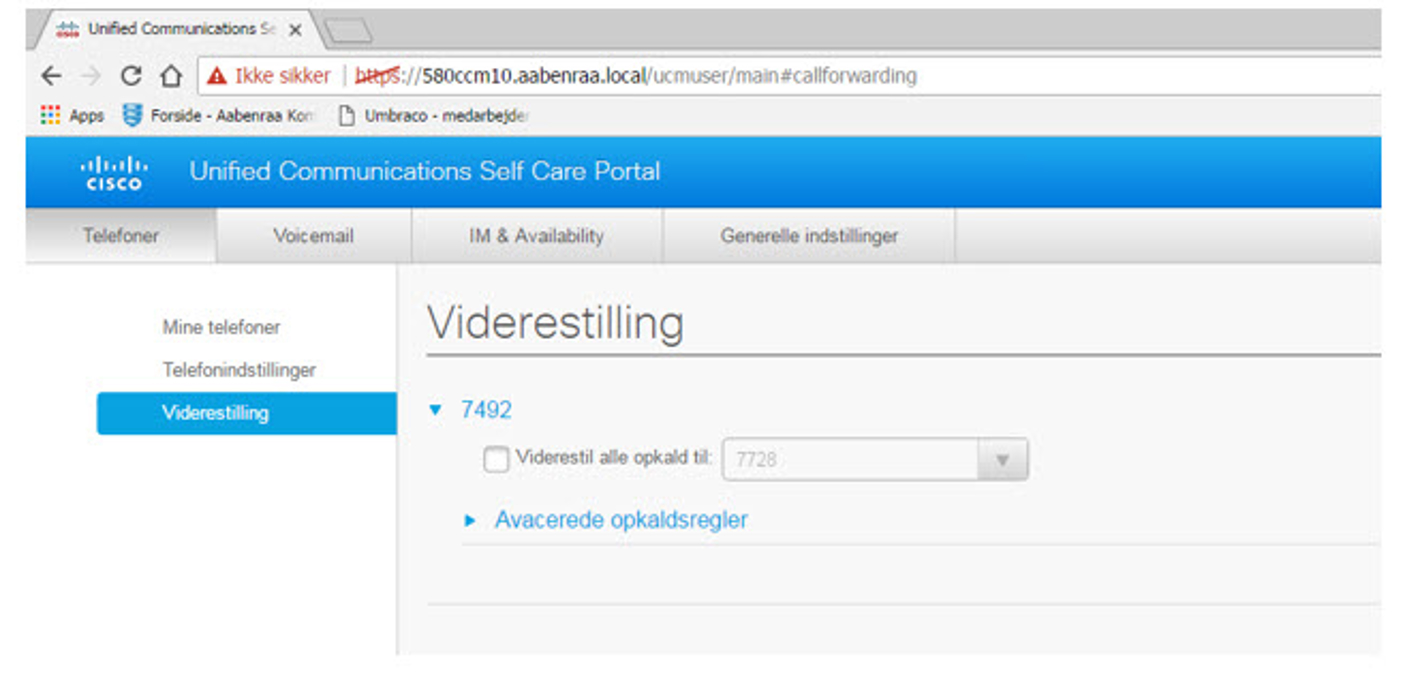Click the browser back arrow
The image size is (1420, 697).
(51, 76)
